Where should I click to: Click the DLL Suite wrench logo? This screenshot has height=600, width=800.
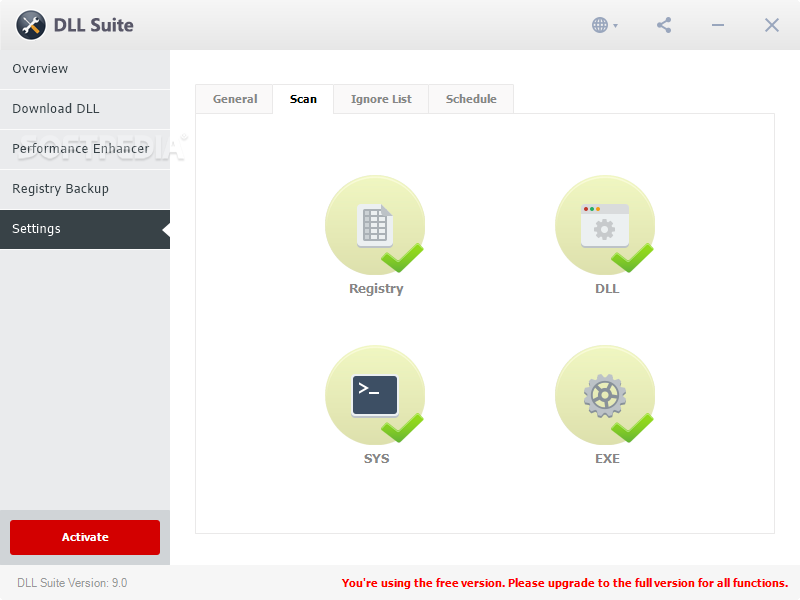31,25
